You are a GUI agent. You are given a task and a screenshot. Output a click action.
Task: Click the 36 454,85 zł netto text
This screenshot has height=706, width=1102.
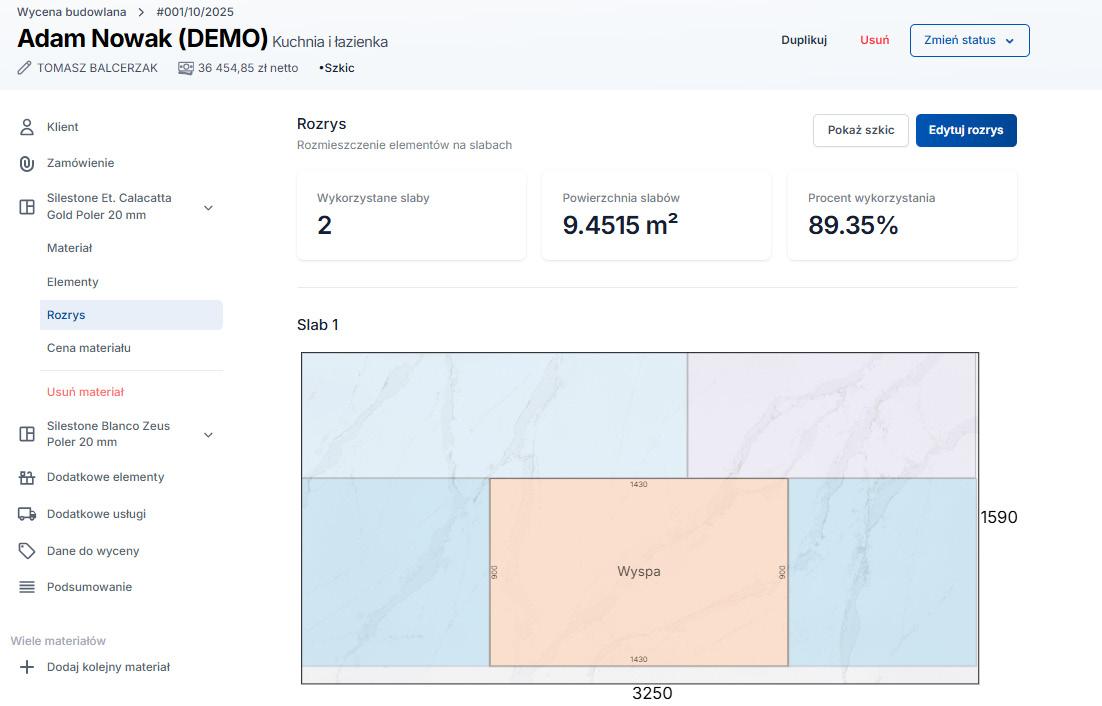tap(248, 68)
